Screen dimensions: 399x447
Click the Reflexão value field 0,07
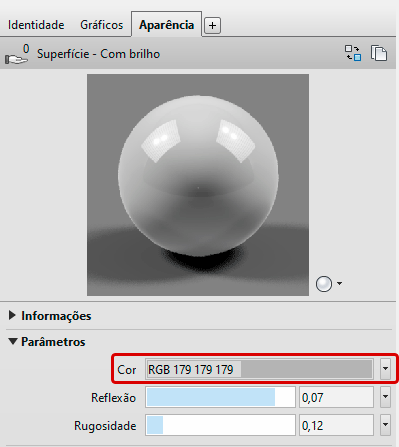(x=336, y=397)
